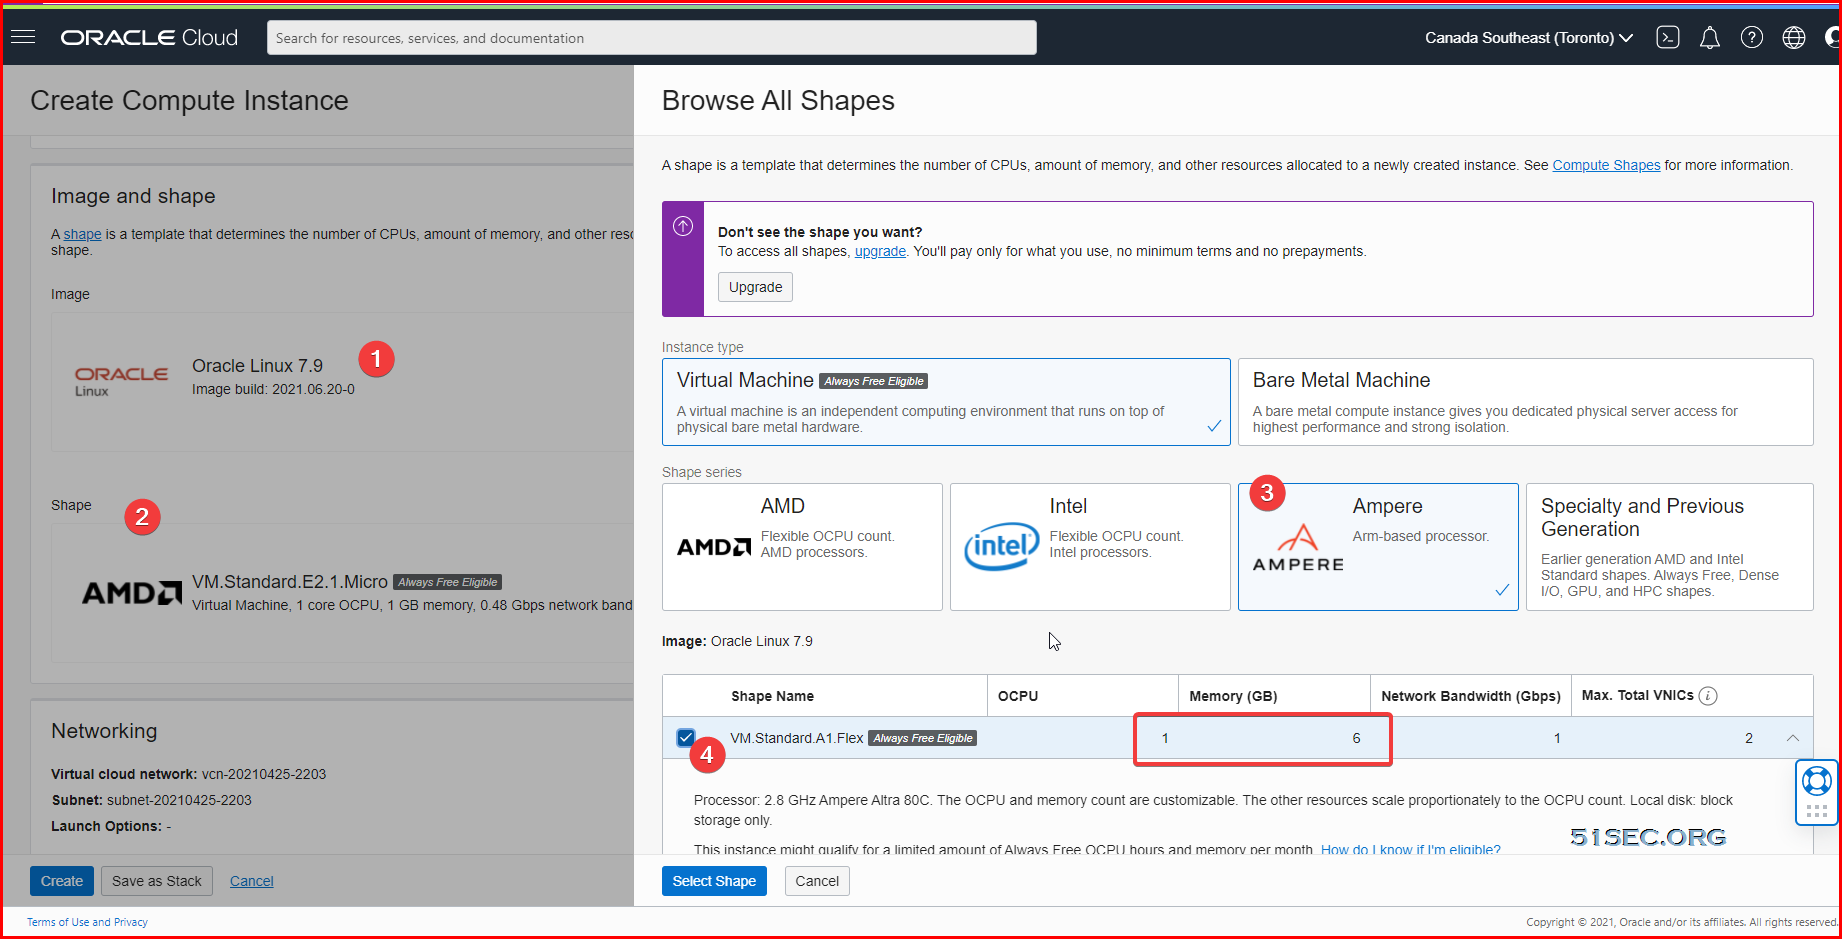Click the Create button

point(62,881)
